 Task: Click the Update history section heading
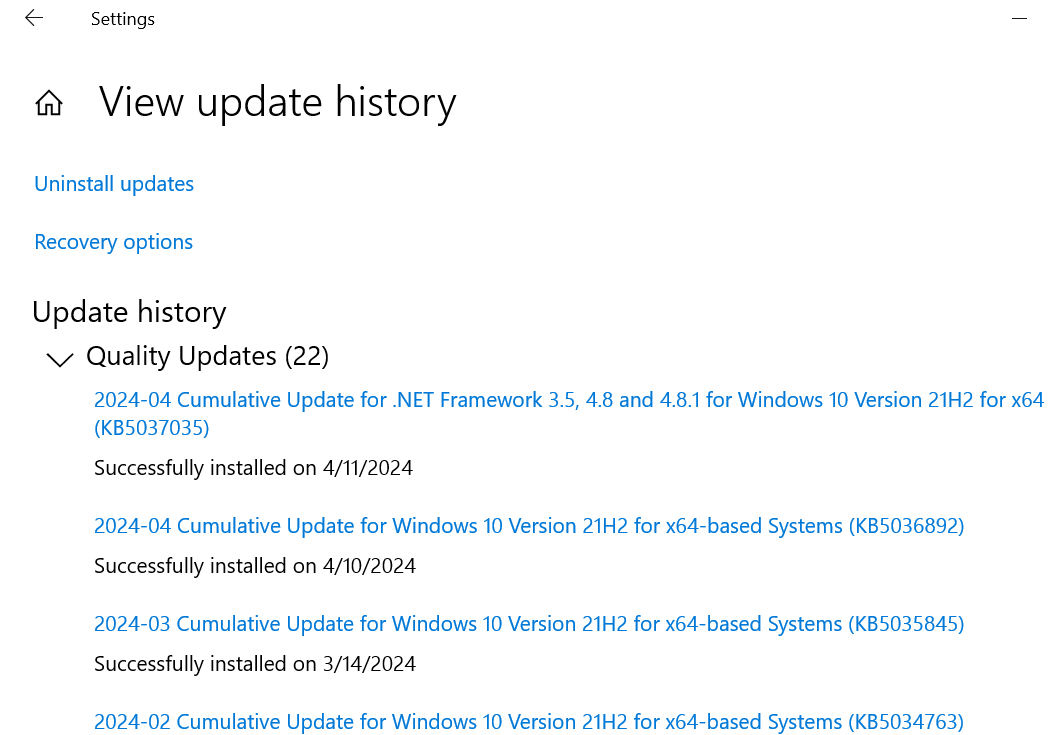[x=129, y=313]
